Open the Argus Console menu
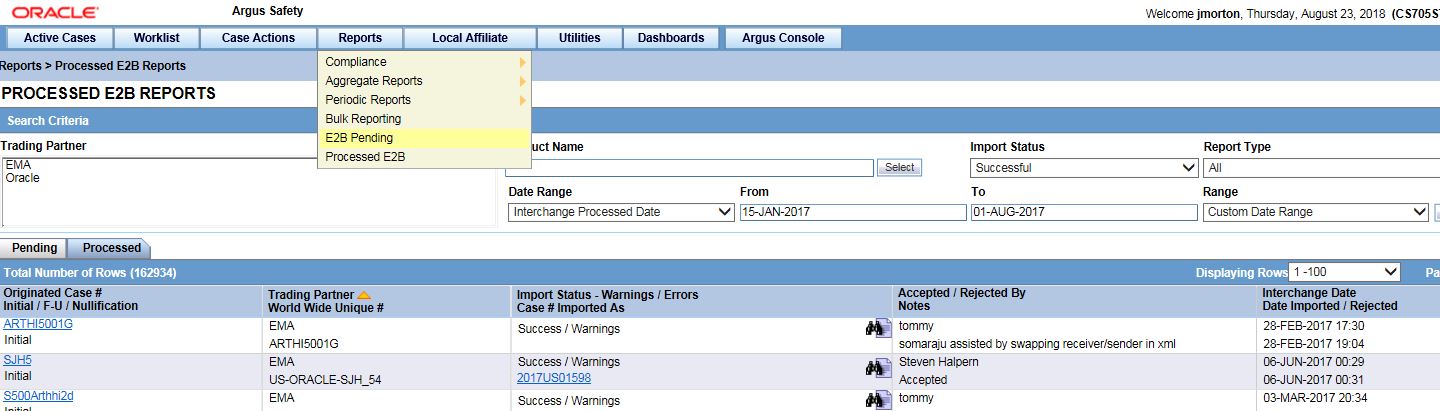 coord(783,38)
